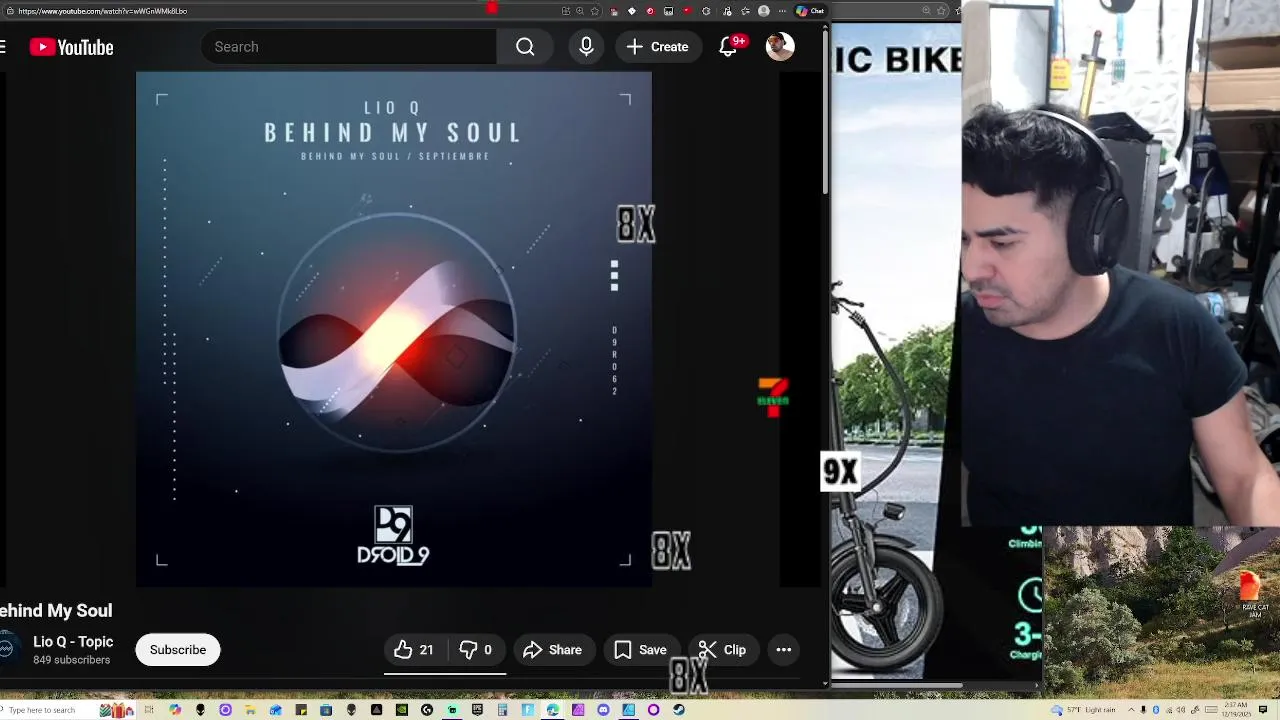Subscribe to Lio Q - Topic
The width and height of the screenshot is (1280, 720).
(x=178, y=650)
